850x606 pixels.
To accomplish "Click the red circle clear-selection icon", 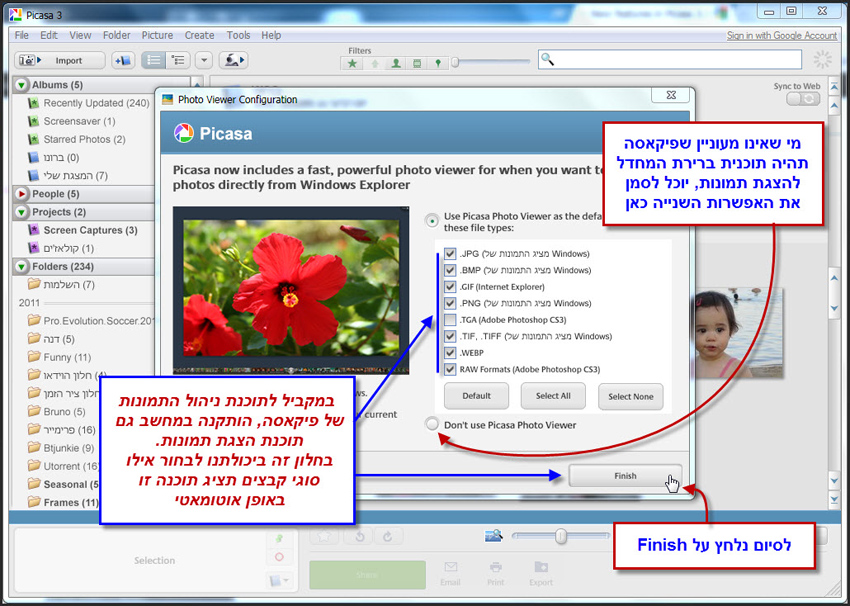I will point(279,557).
